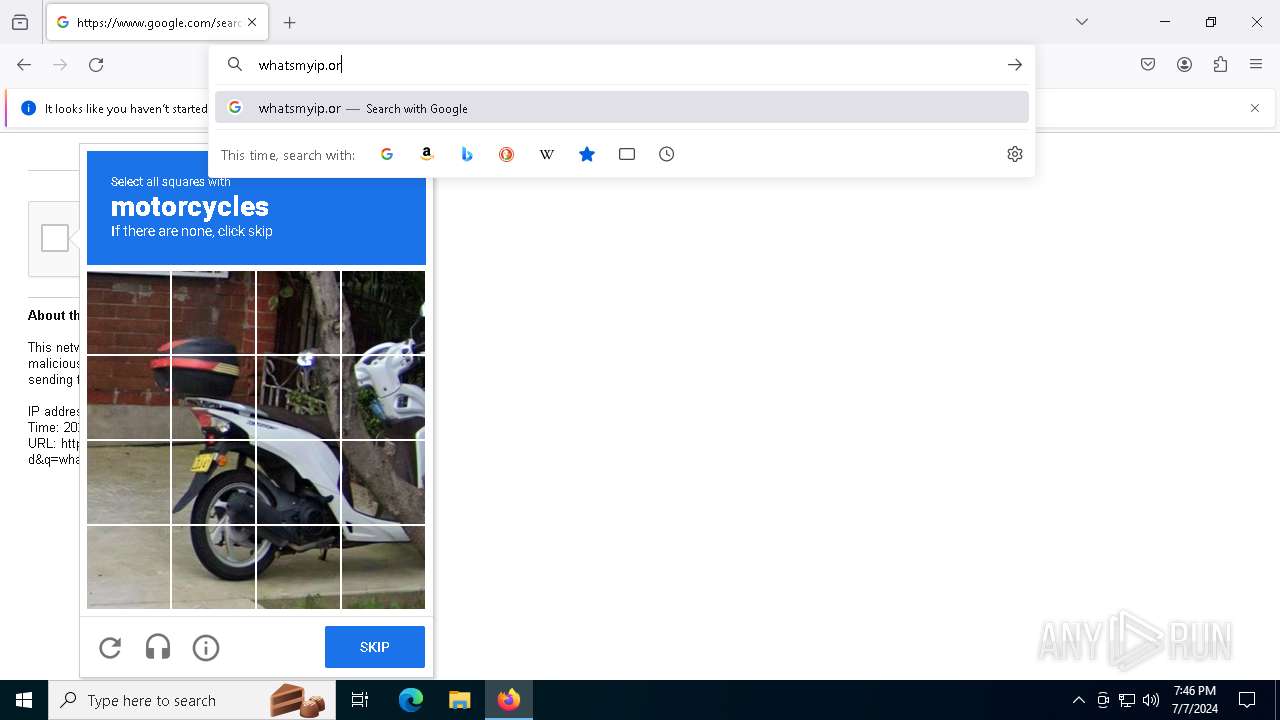Image resolution: width=1280 pixels, height=720 pixels.
Task: Open File Explorer from the taskbar
Action: (459, 700)
